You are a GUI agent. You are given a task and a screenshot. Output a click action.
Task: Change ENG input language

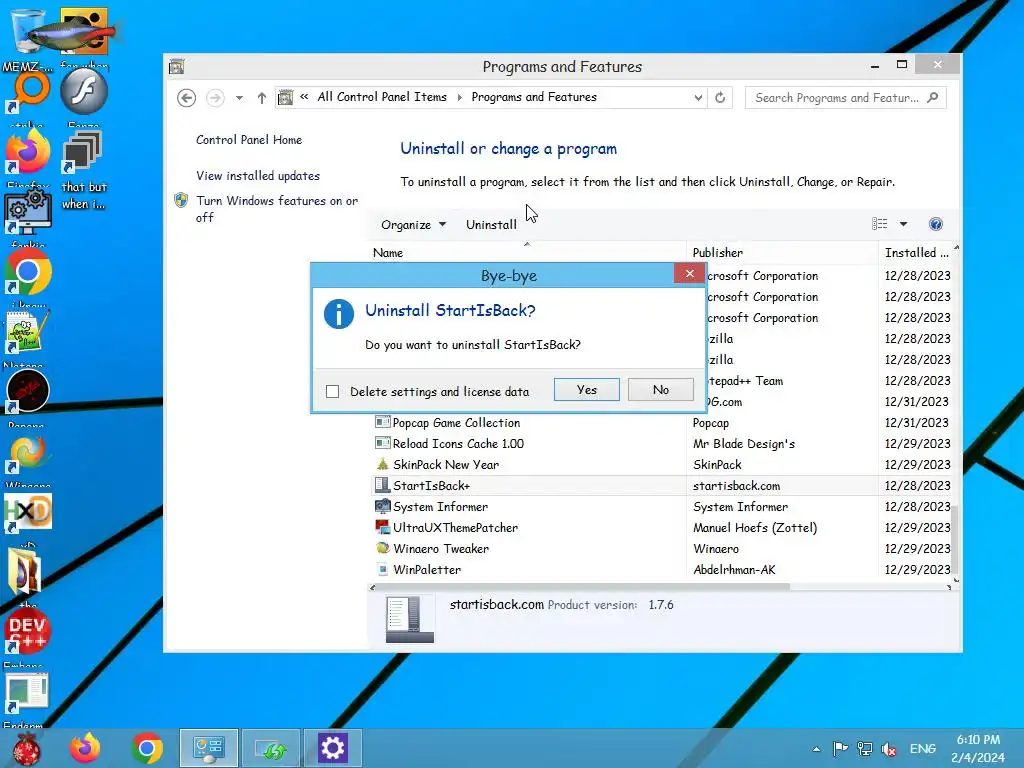(922, 749)
